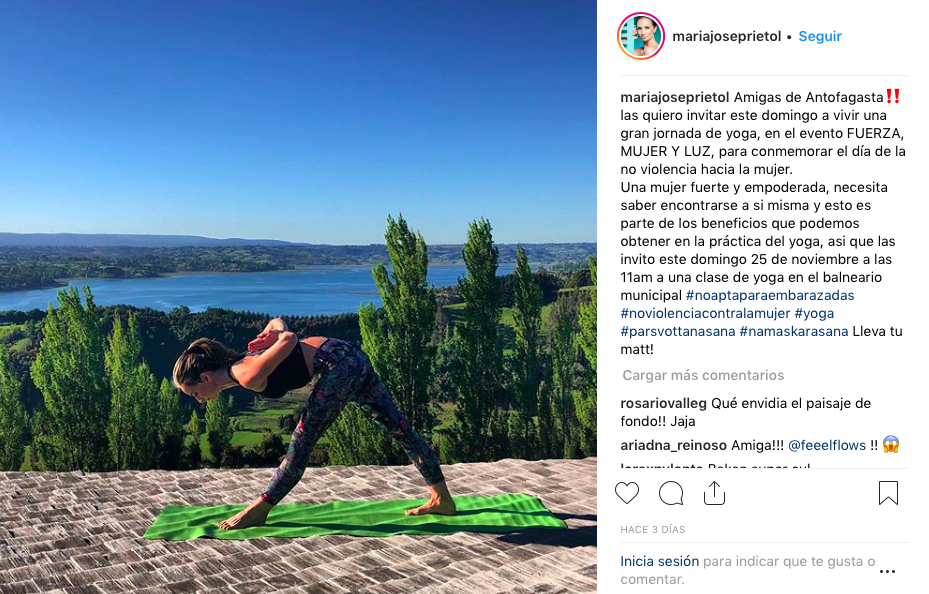The height and width of the screenshot is (594, 929).
Task: Share the post using the upload arrow icon
Action: (x=714, y=493)
